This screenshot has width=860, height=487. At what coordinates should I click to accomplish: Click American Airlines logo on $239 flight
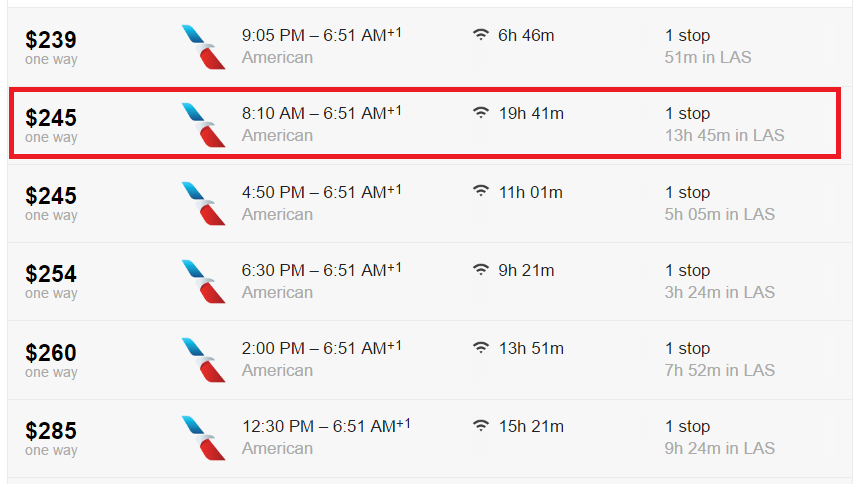click(x=203, y=47)
